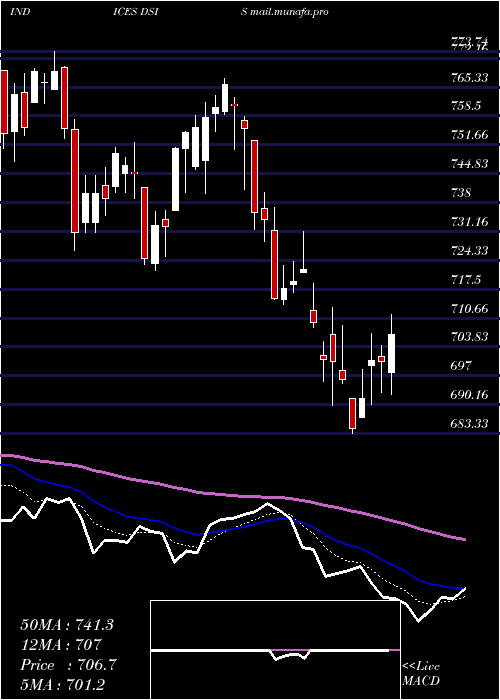This screenshot has height=700, width=500.
Task: Click the 690.16 price axis label
Action: [x=470, y=395]
